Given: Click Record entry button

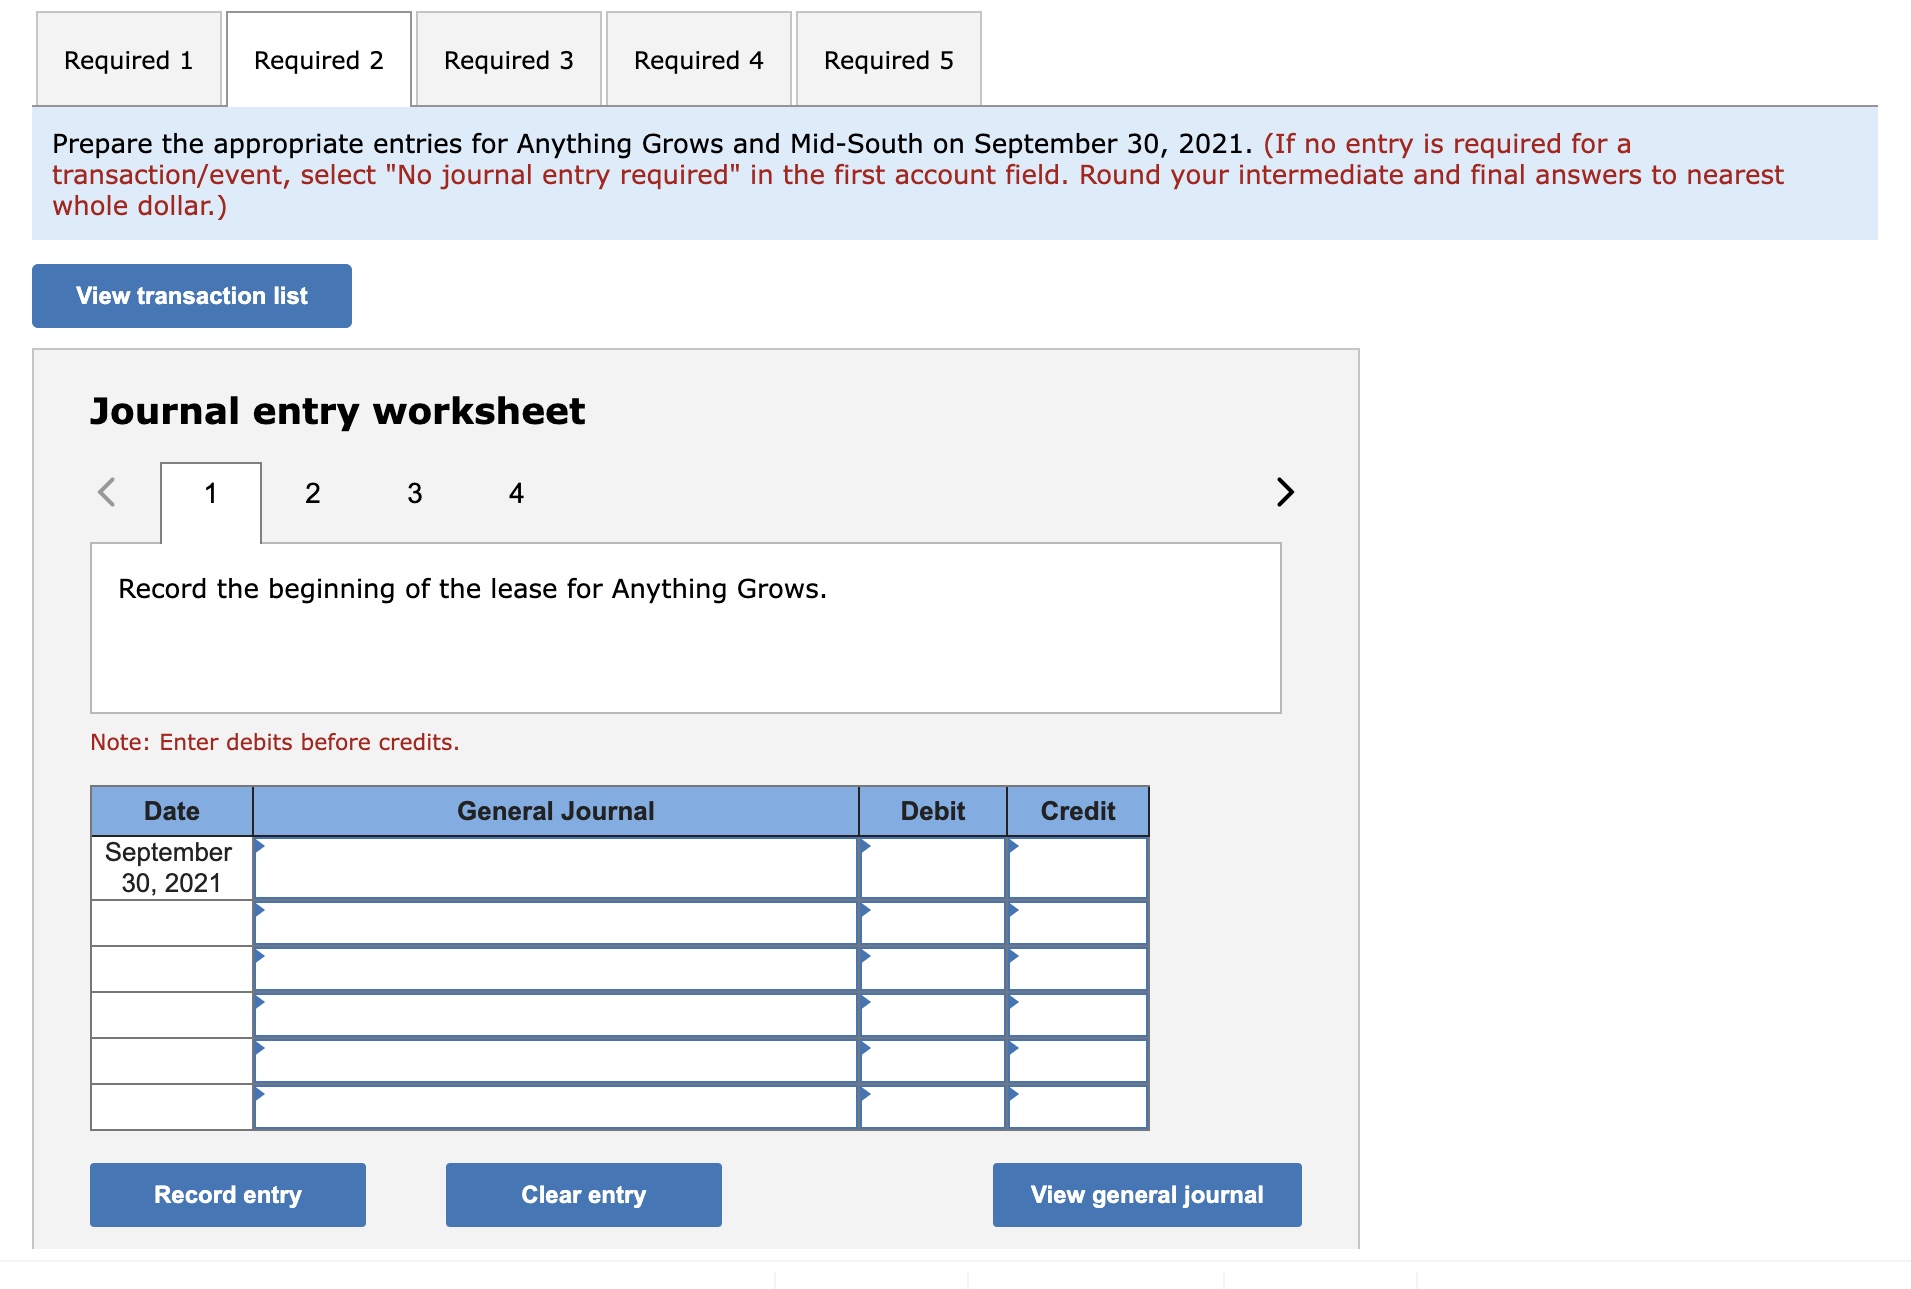Looking at the screenshot, I should 228,1195.
